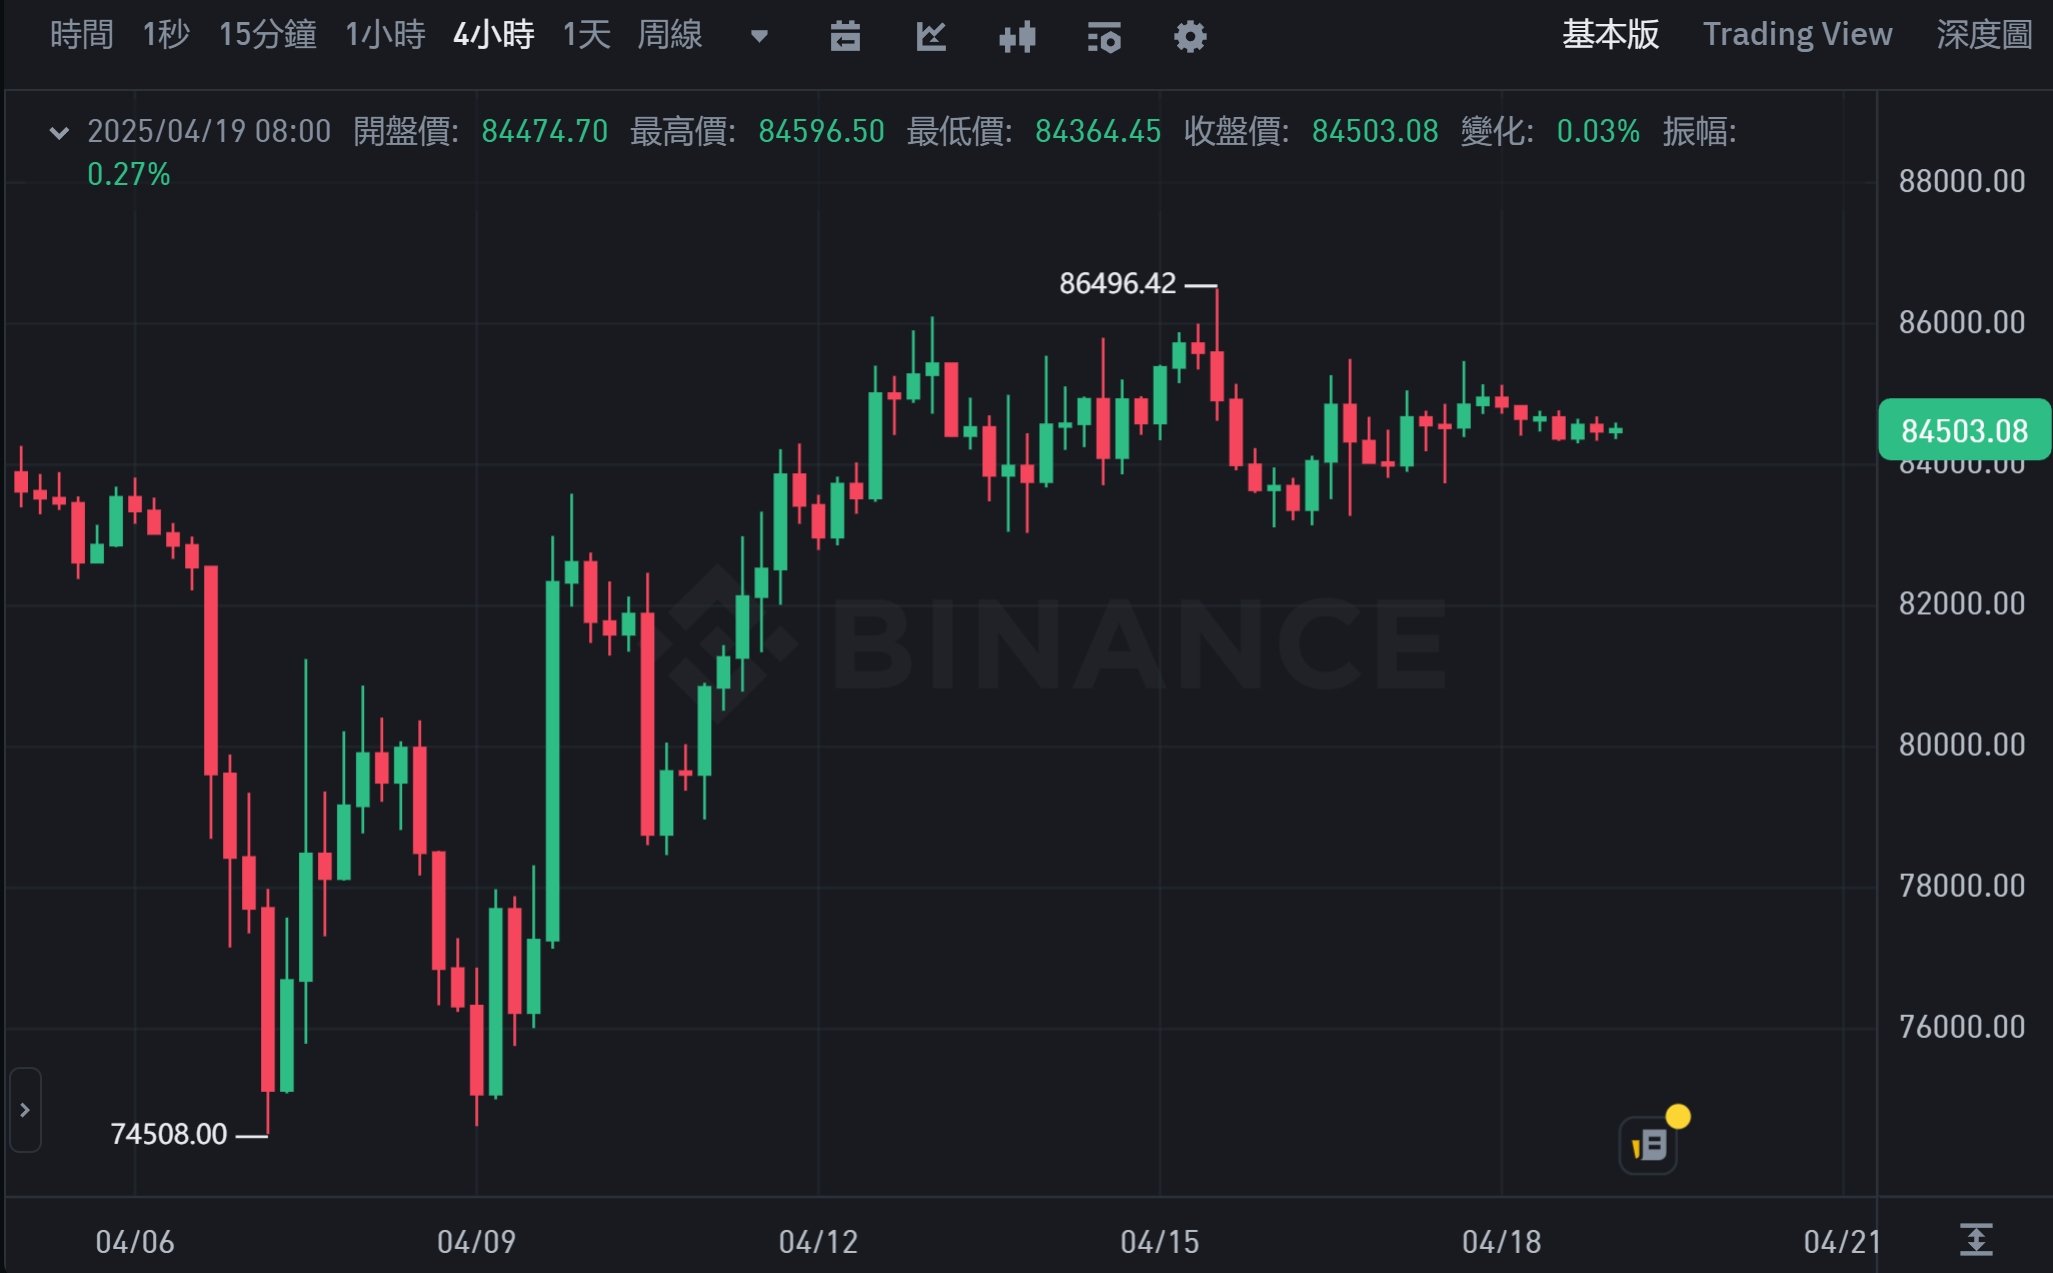Screen dimensions: 2053x1273
Task: Open the chart display settings list icon
Action: point(1104,37)
